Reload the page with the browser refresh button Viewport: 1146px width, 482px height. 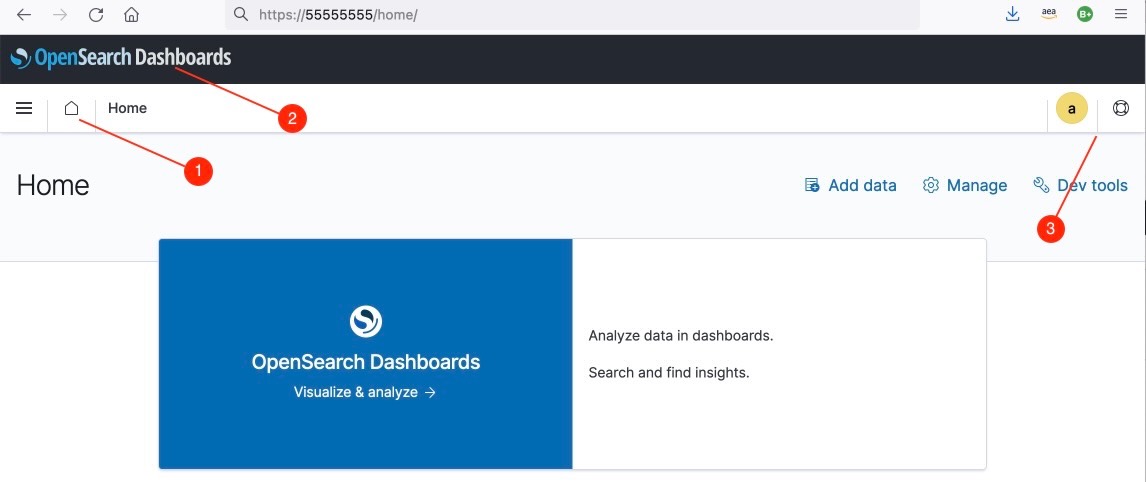(x=96, y=15)
